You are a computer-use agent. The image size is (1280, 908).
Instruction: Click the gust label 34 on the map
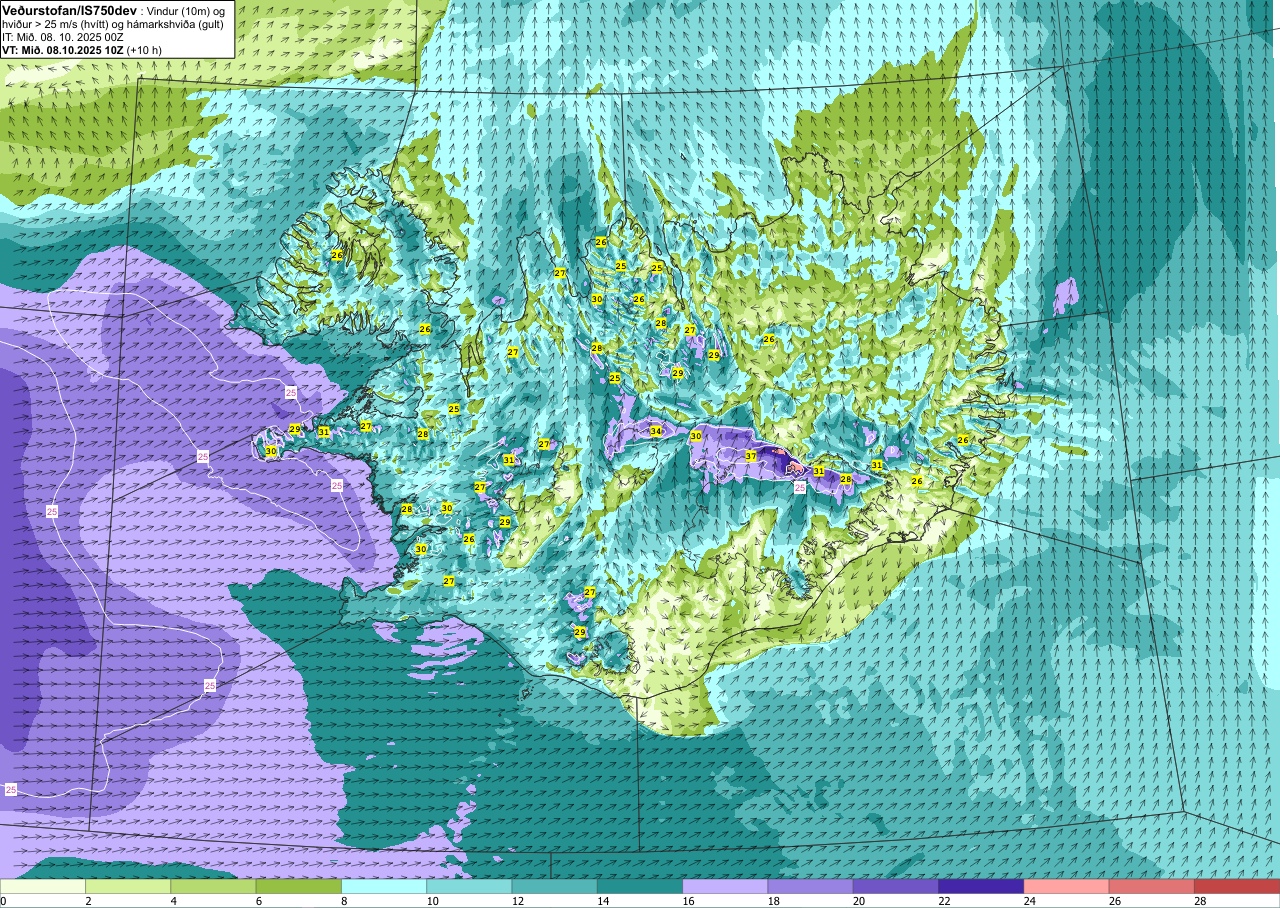(656, 431)
